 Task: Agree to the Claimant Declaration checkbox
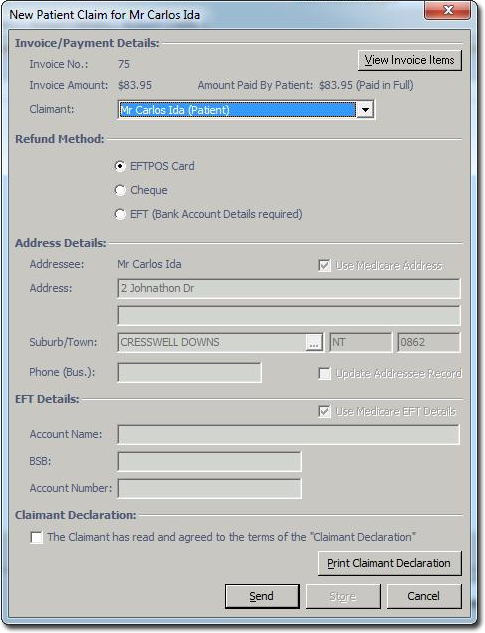tap(36, 537)
